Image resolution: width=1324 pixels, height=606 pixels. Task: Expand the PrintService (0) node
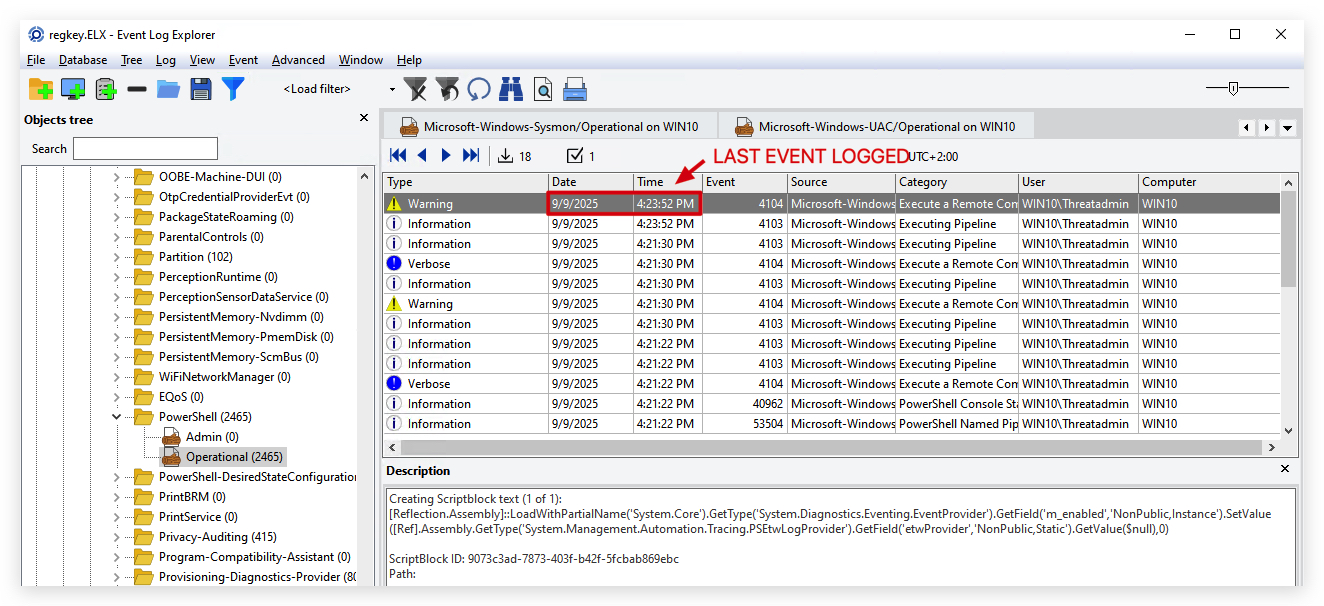(116, 517)
